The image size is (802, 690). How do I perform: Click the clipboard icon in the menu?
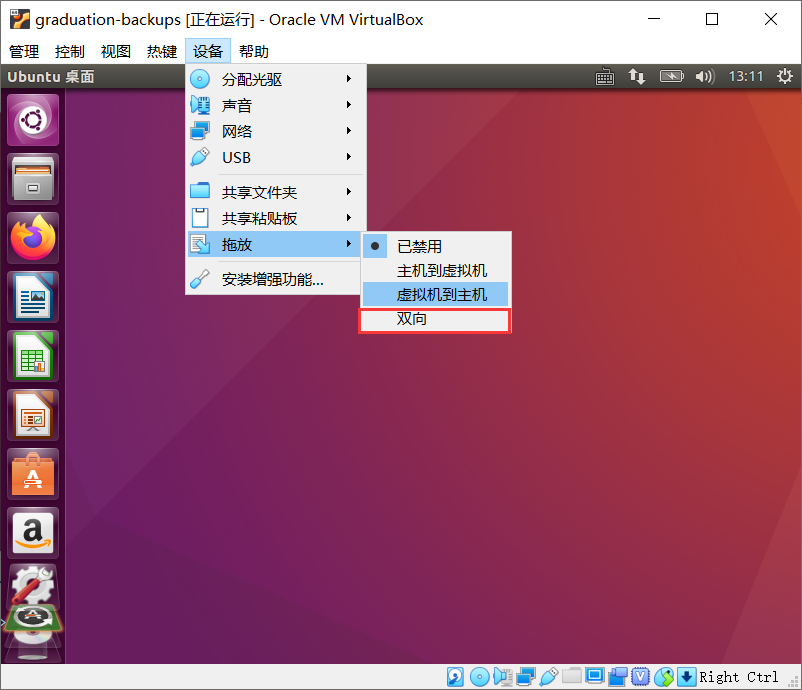(200, 218)
